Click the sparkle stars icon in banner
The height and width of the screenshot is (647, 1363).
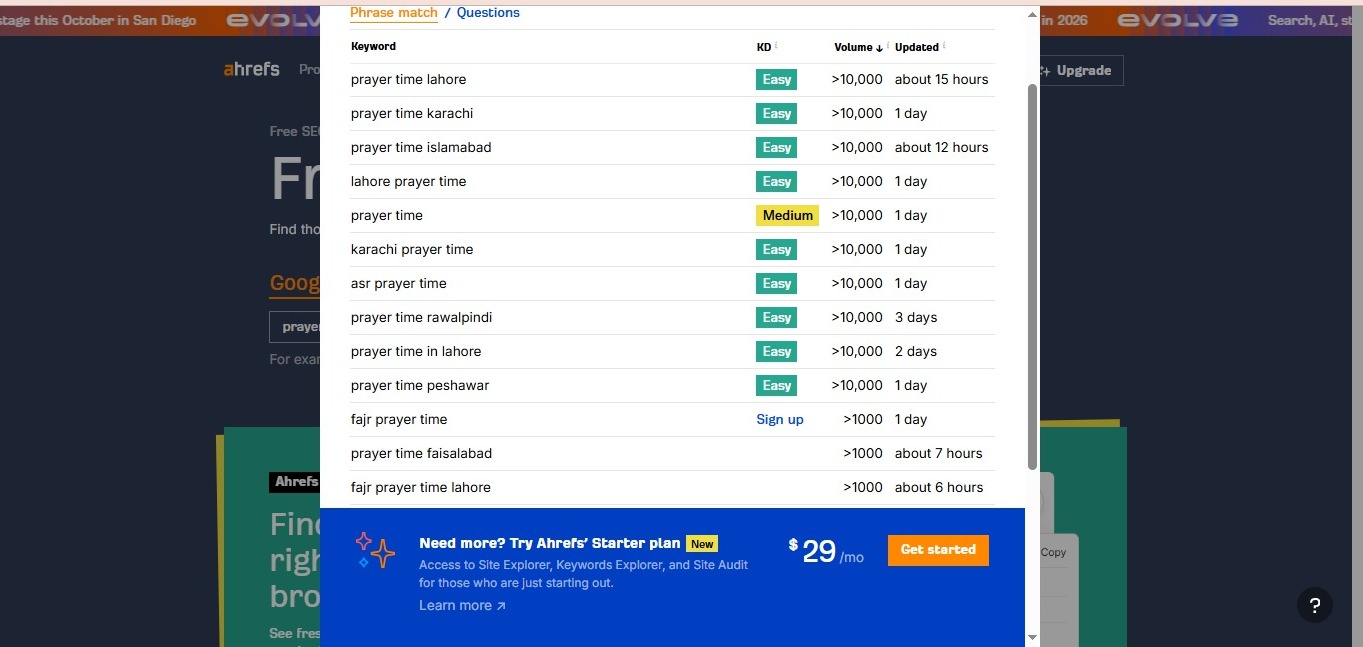[375, 551]
